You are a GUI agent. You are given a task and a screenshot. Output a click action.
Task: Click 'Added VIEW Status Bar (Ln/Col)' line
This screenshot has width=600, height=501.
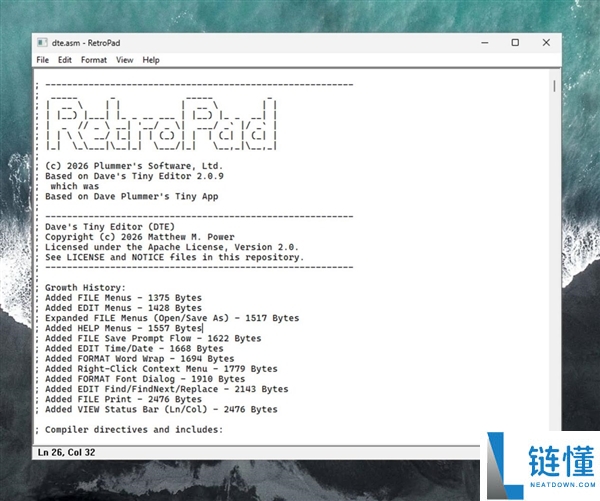[161, 410]
